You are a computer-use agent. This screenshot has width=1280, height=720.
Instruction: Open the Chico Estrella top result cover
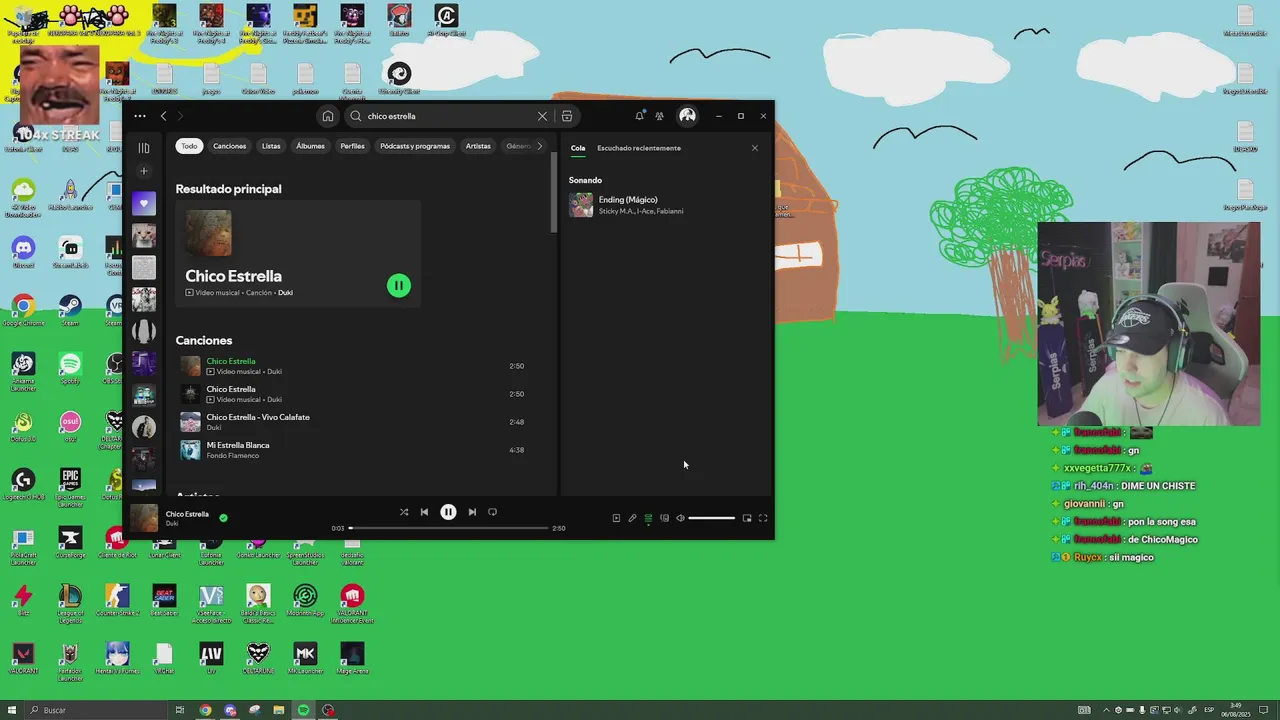click(x=209, y=233)
